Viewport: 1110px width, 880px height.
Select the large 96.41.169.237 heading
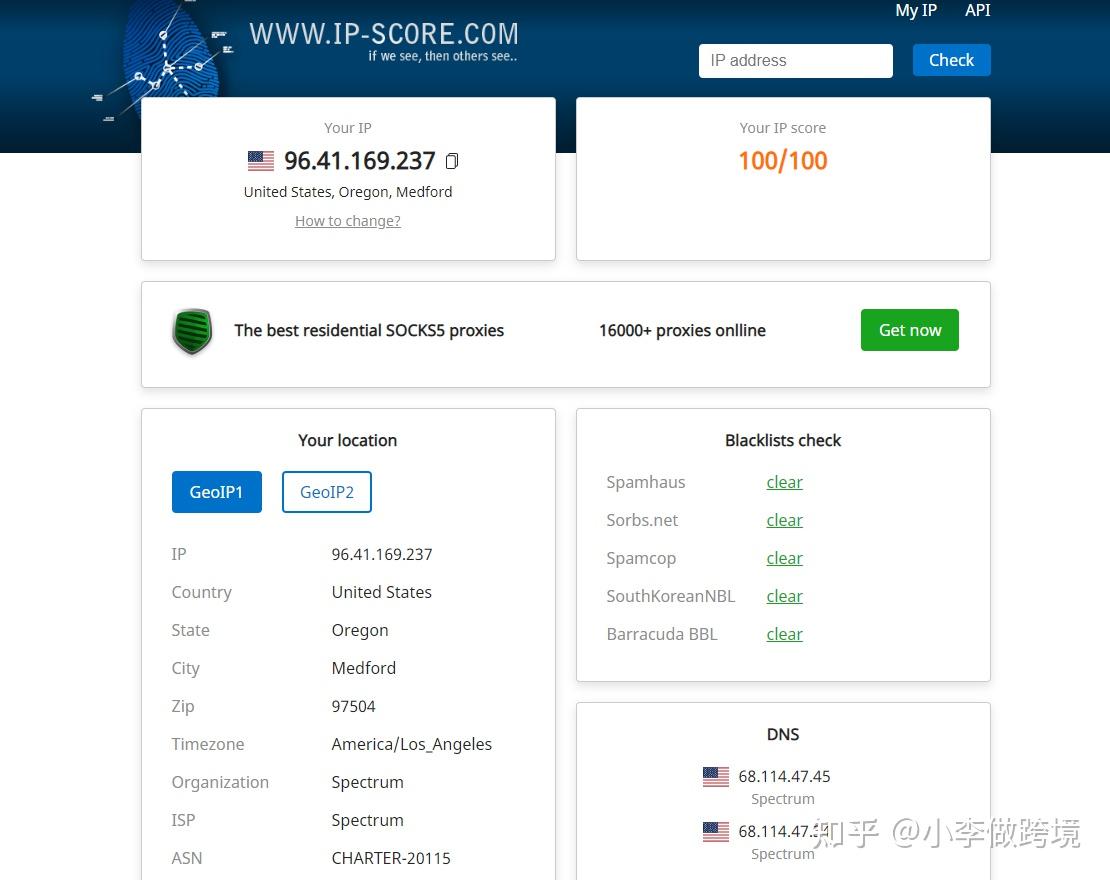click(360, 161)
